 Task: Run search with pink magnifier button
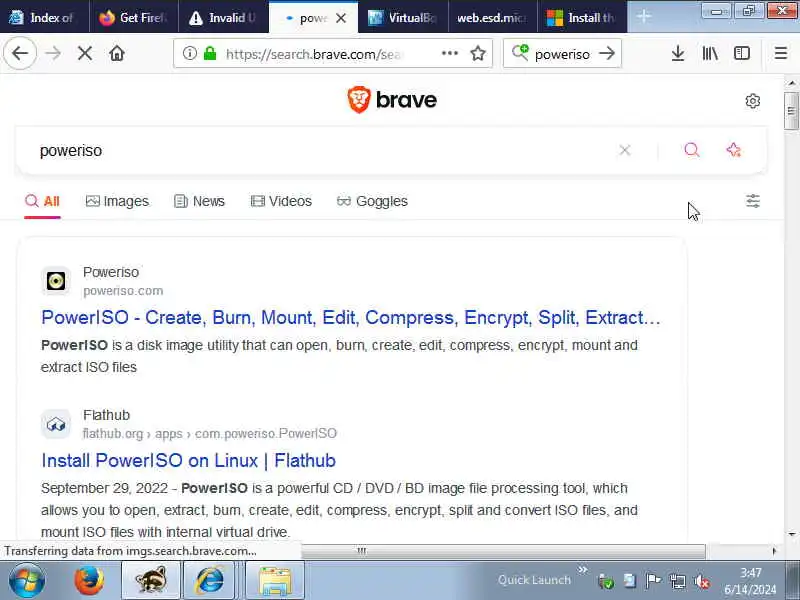point(691,149)
